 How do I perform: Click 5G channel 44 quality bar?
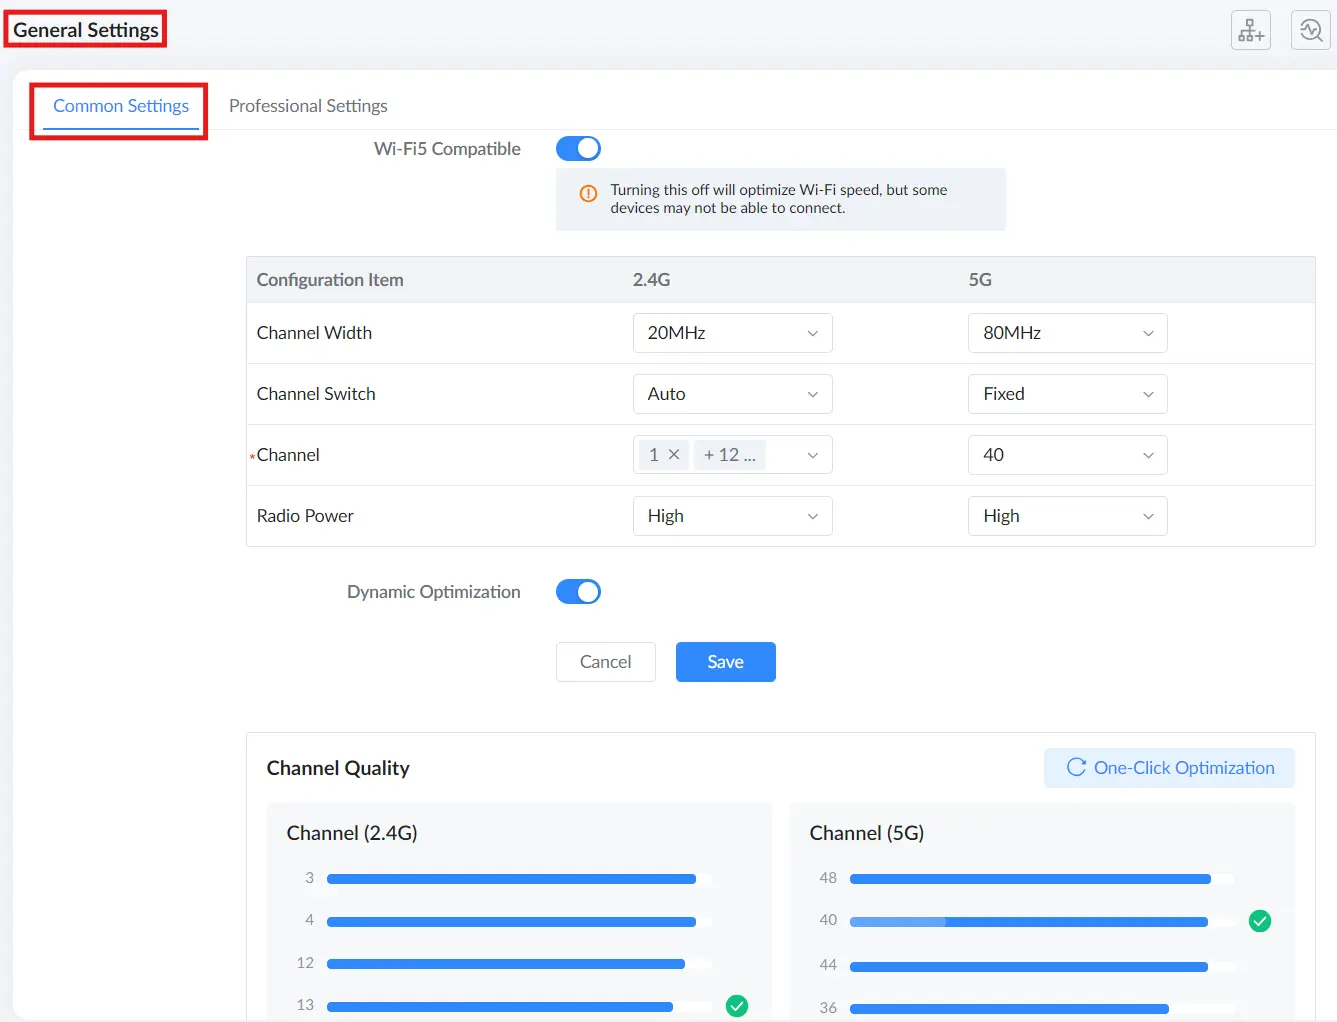coord(1042,966)
